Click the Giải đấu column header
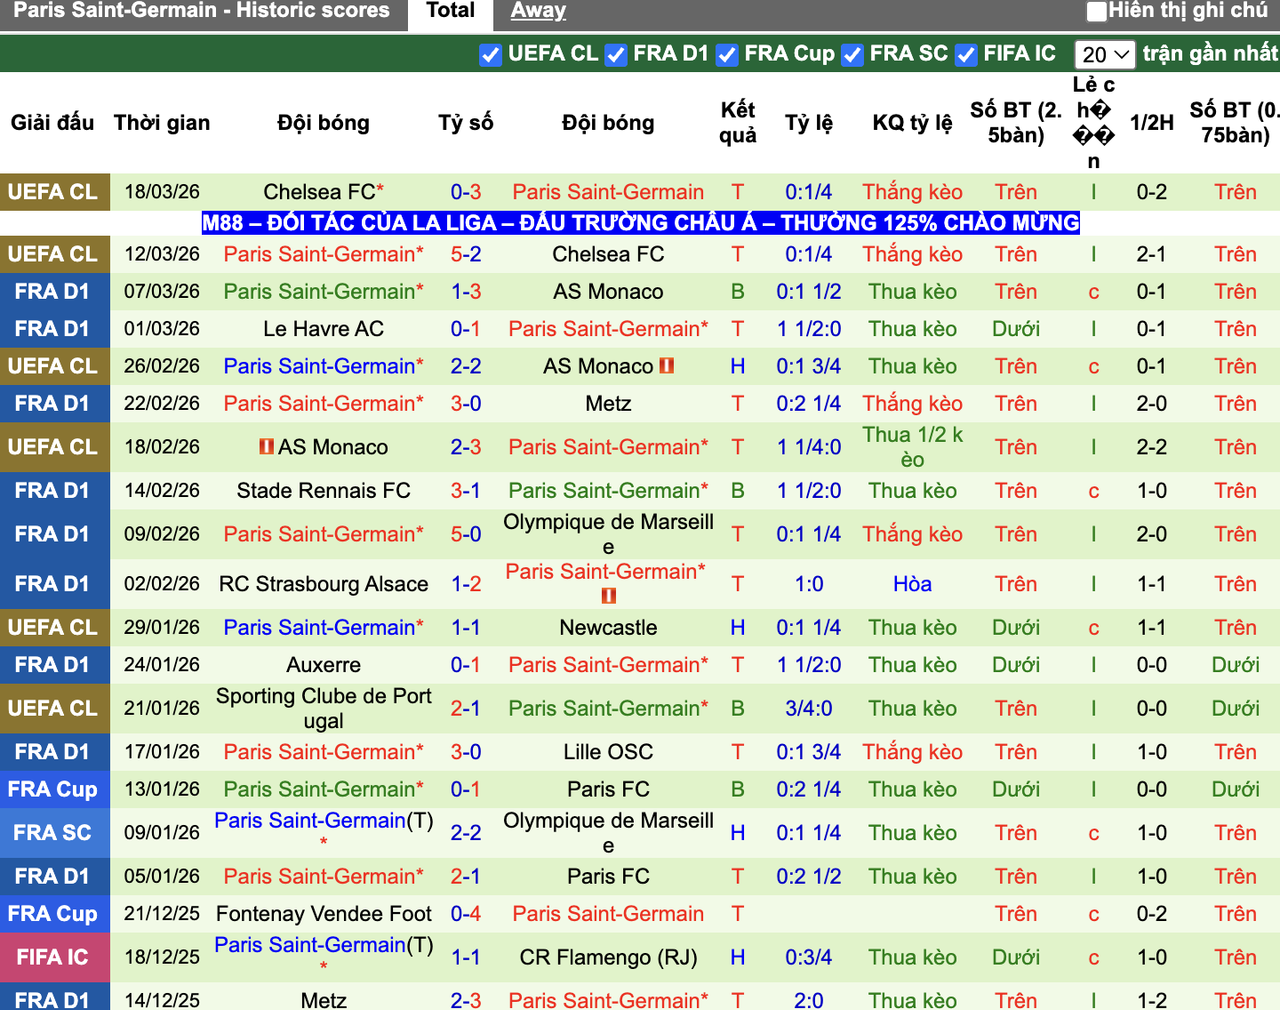Screen dimensions: 1280x1010 [x=52, y=123]
